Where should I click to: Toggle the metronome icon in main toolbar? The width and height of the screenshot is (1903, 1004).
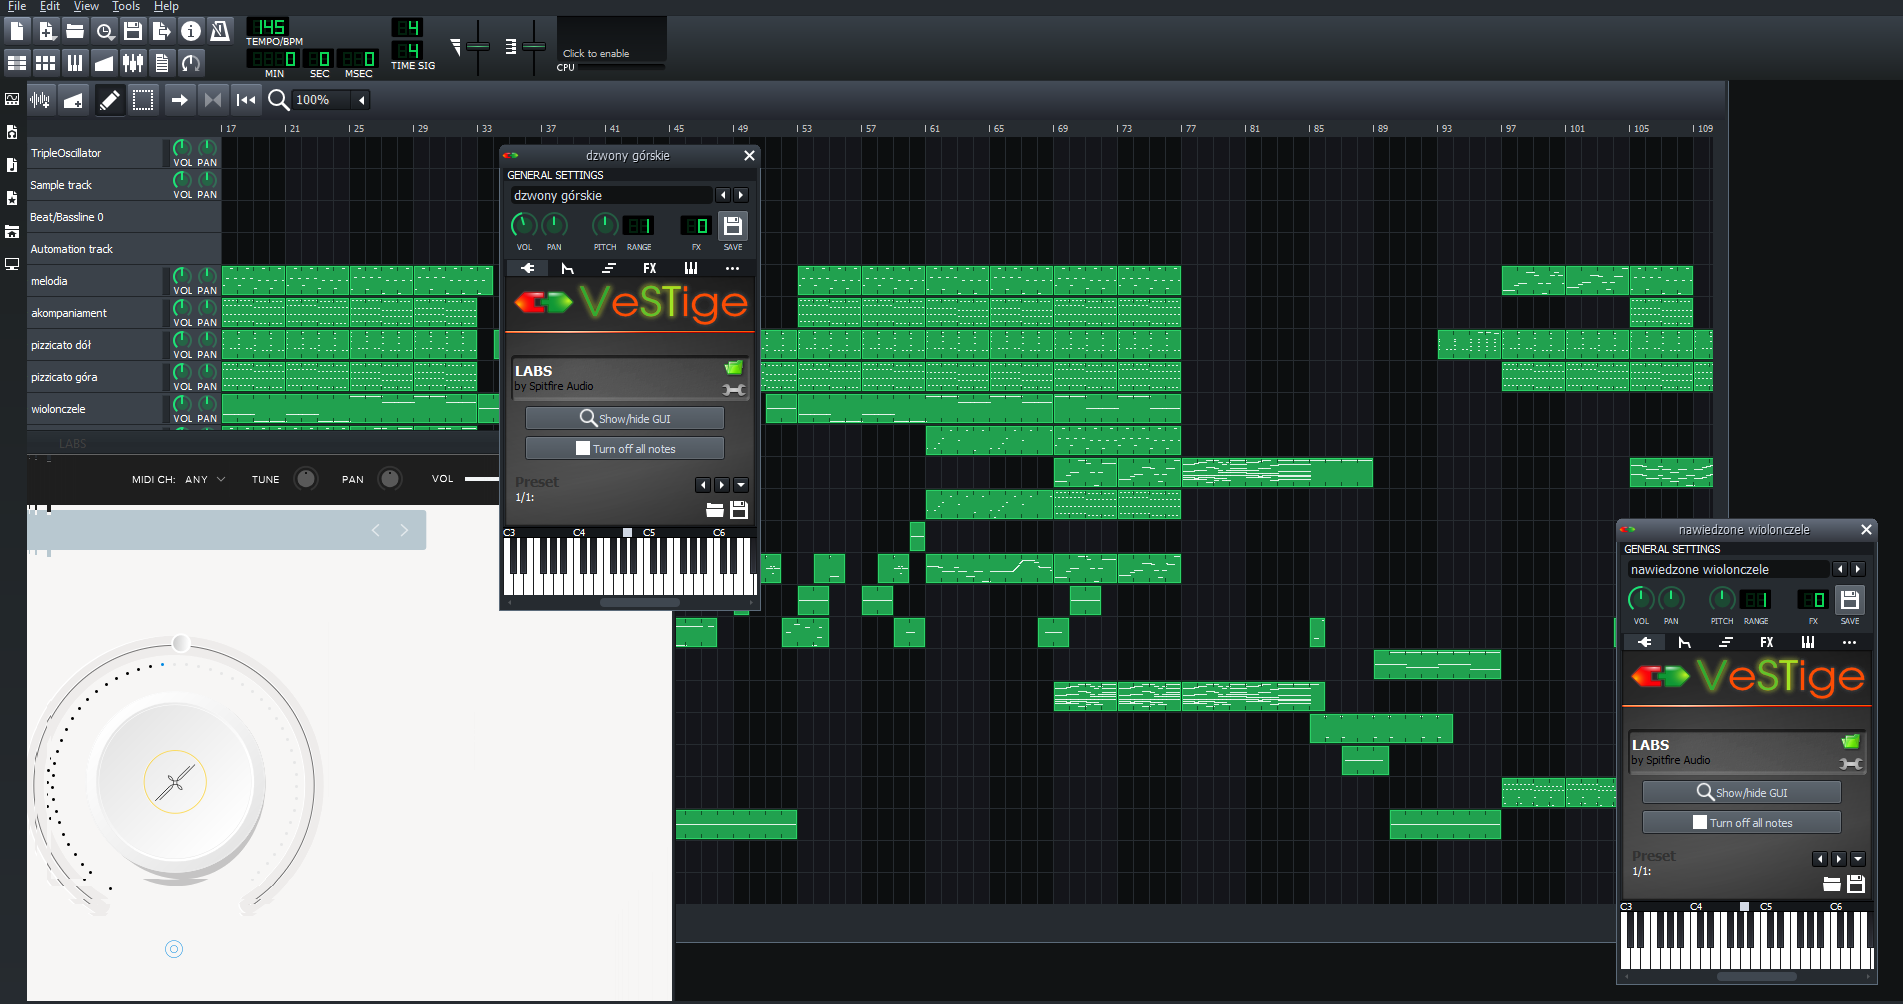pyautogui.click(x=220, y=32)
